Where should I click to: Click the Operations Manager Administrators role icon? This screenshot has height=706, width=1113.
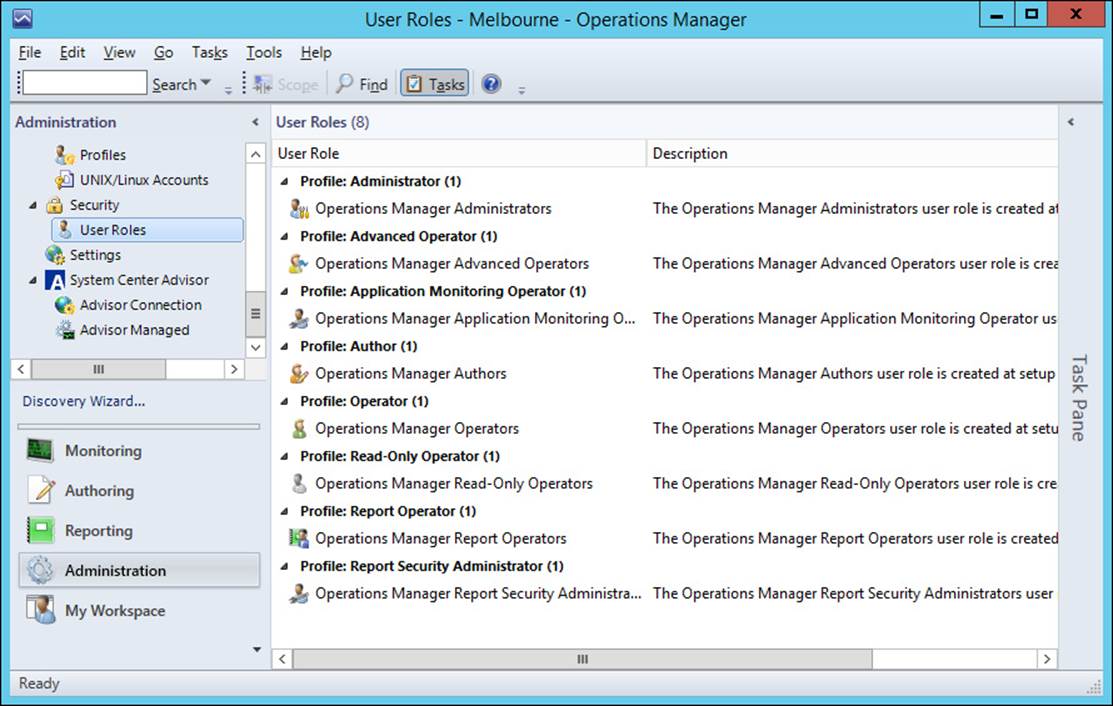(x=299, y=209)
